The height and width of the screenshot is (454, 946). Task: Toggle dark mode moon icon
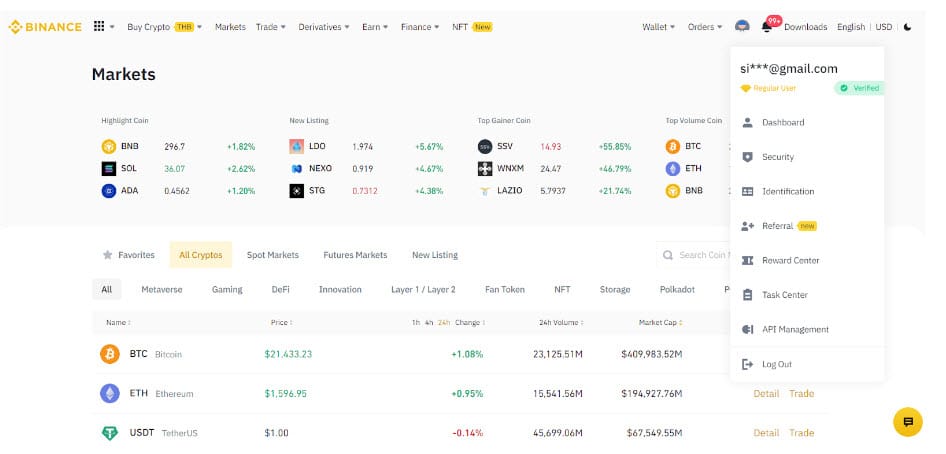coord(908,27)
